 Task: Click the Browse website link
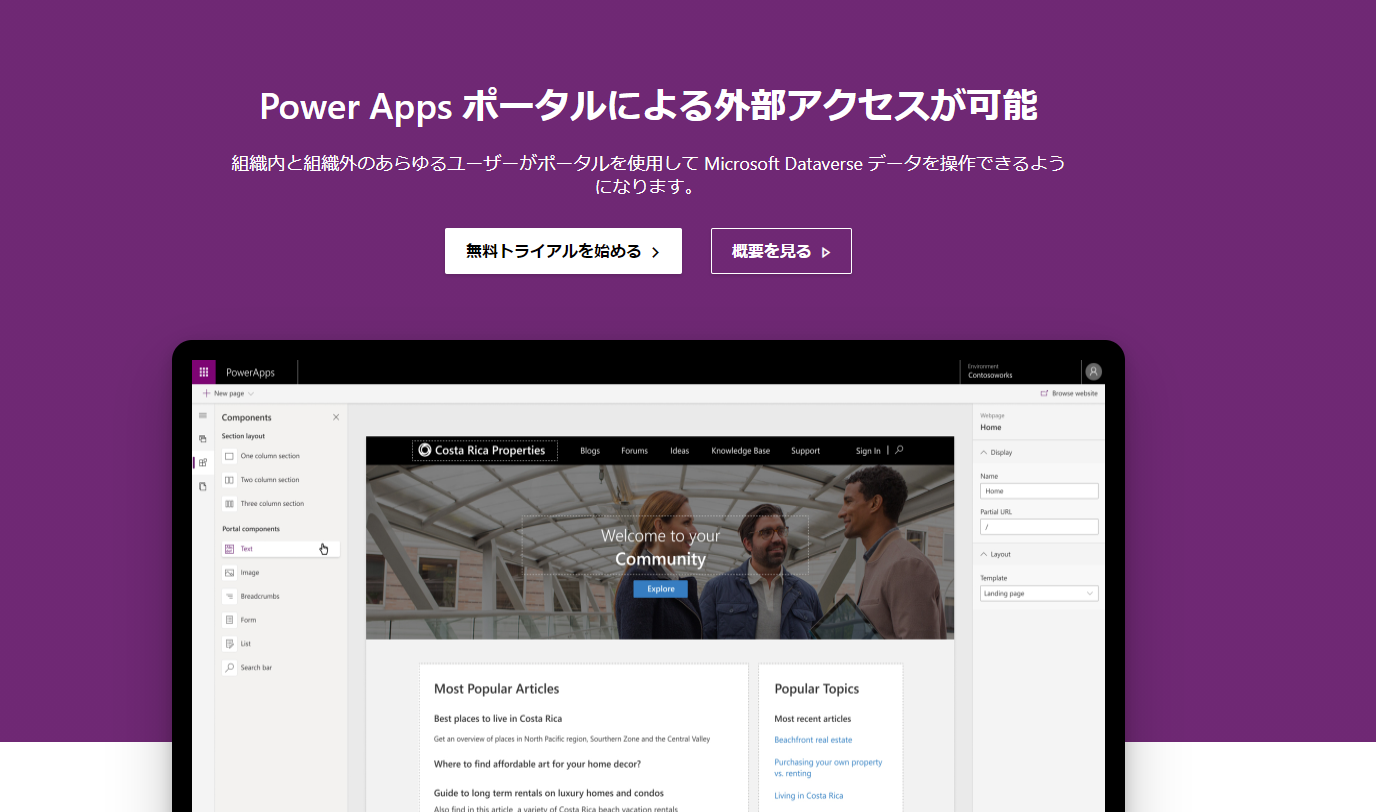(1069, 394)
